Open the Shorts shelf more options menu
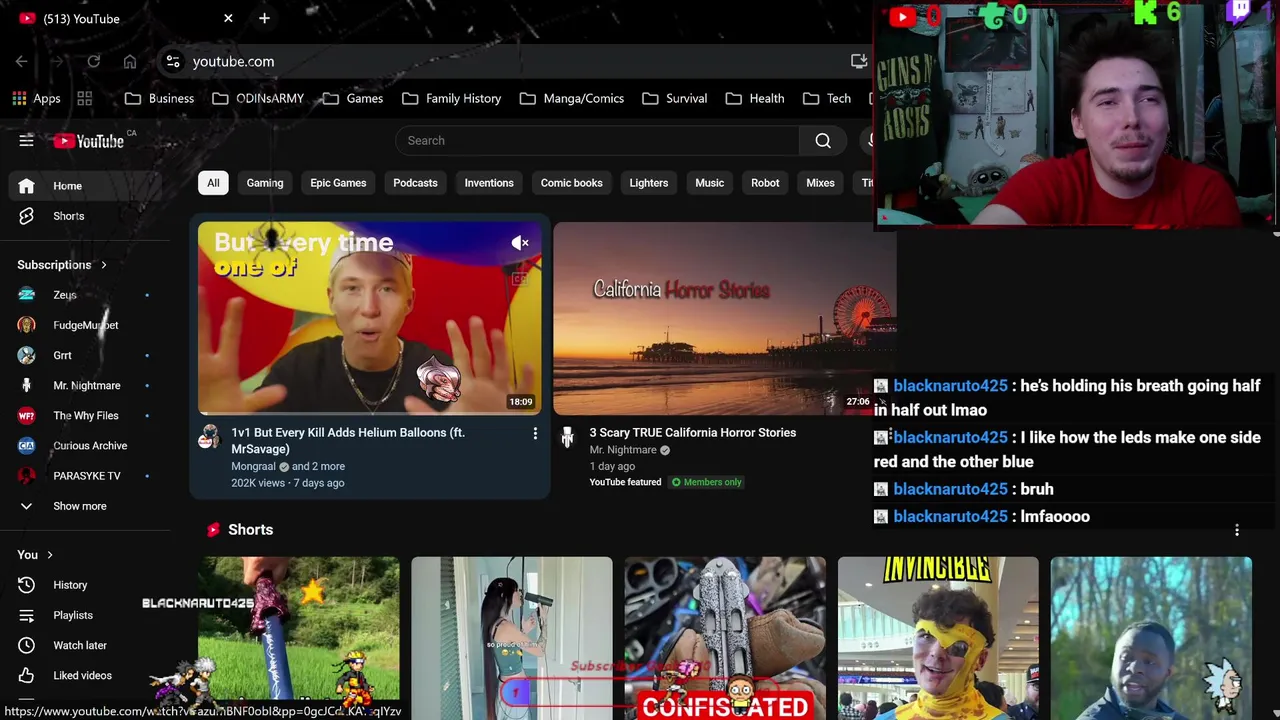 click(x=1237, y=530)
